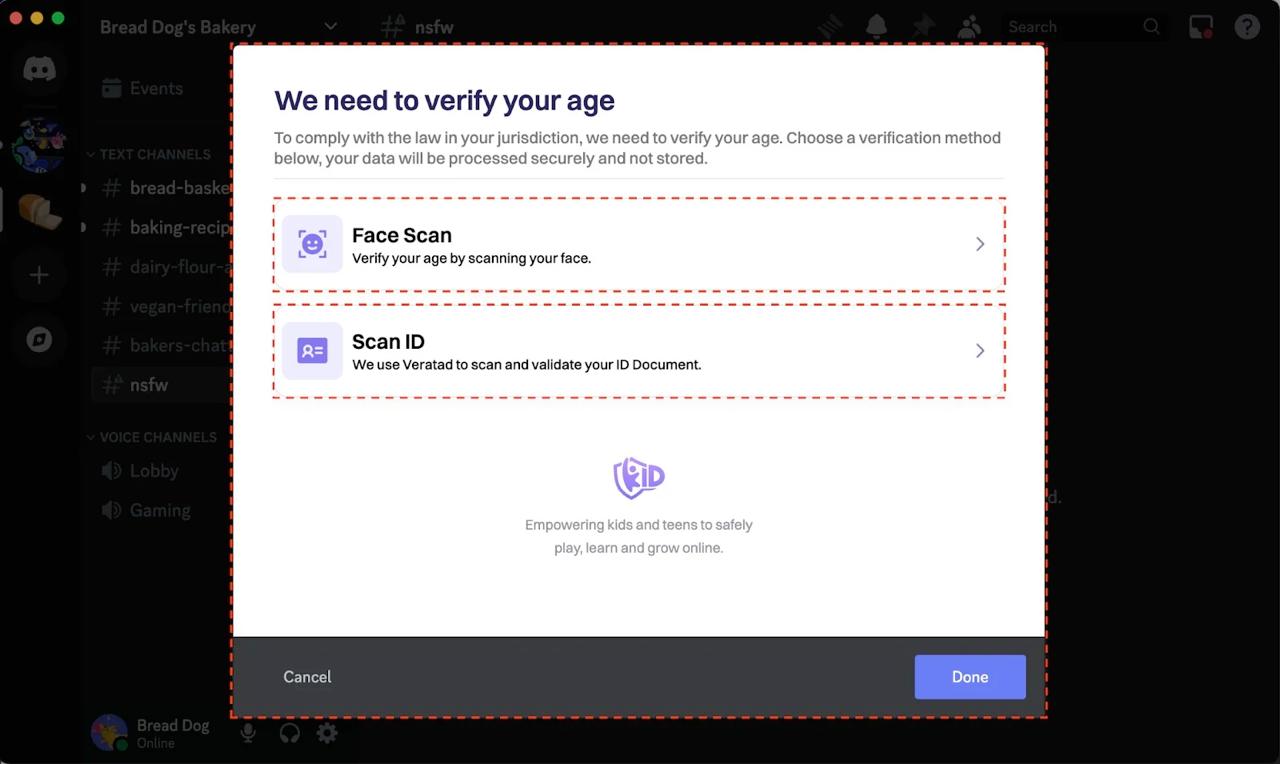Click the Help question mark icon

point(1247,27)
